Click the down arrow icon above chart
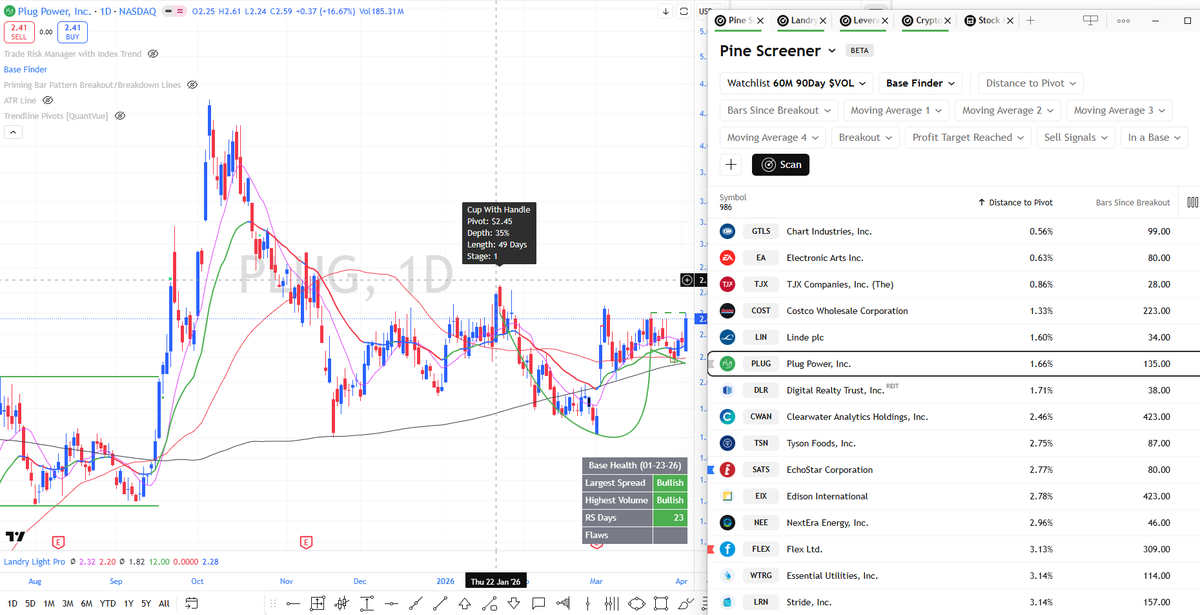Screen dimensions: 1200x615 (x=666, y=12)
